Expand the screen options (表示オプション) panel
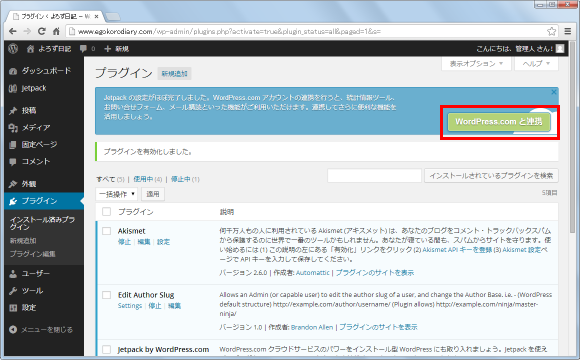The width and height of the screenshot is (580, 360). pyautogui.click(x=476, y=64)
